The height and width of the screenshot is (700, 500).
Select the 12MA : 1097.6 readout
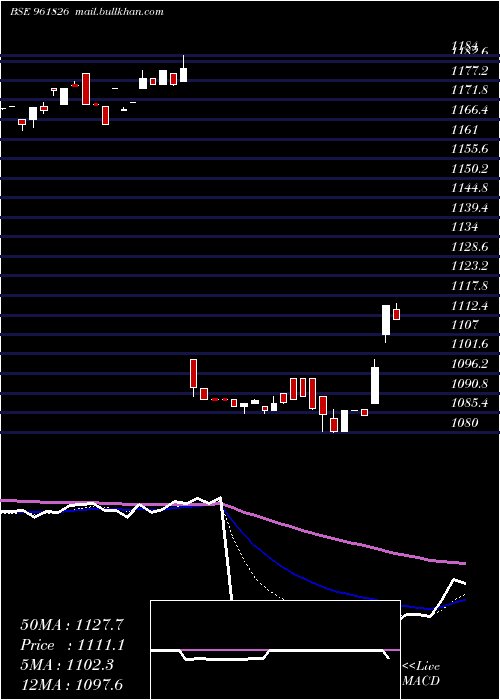pos(71,684)
